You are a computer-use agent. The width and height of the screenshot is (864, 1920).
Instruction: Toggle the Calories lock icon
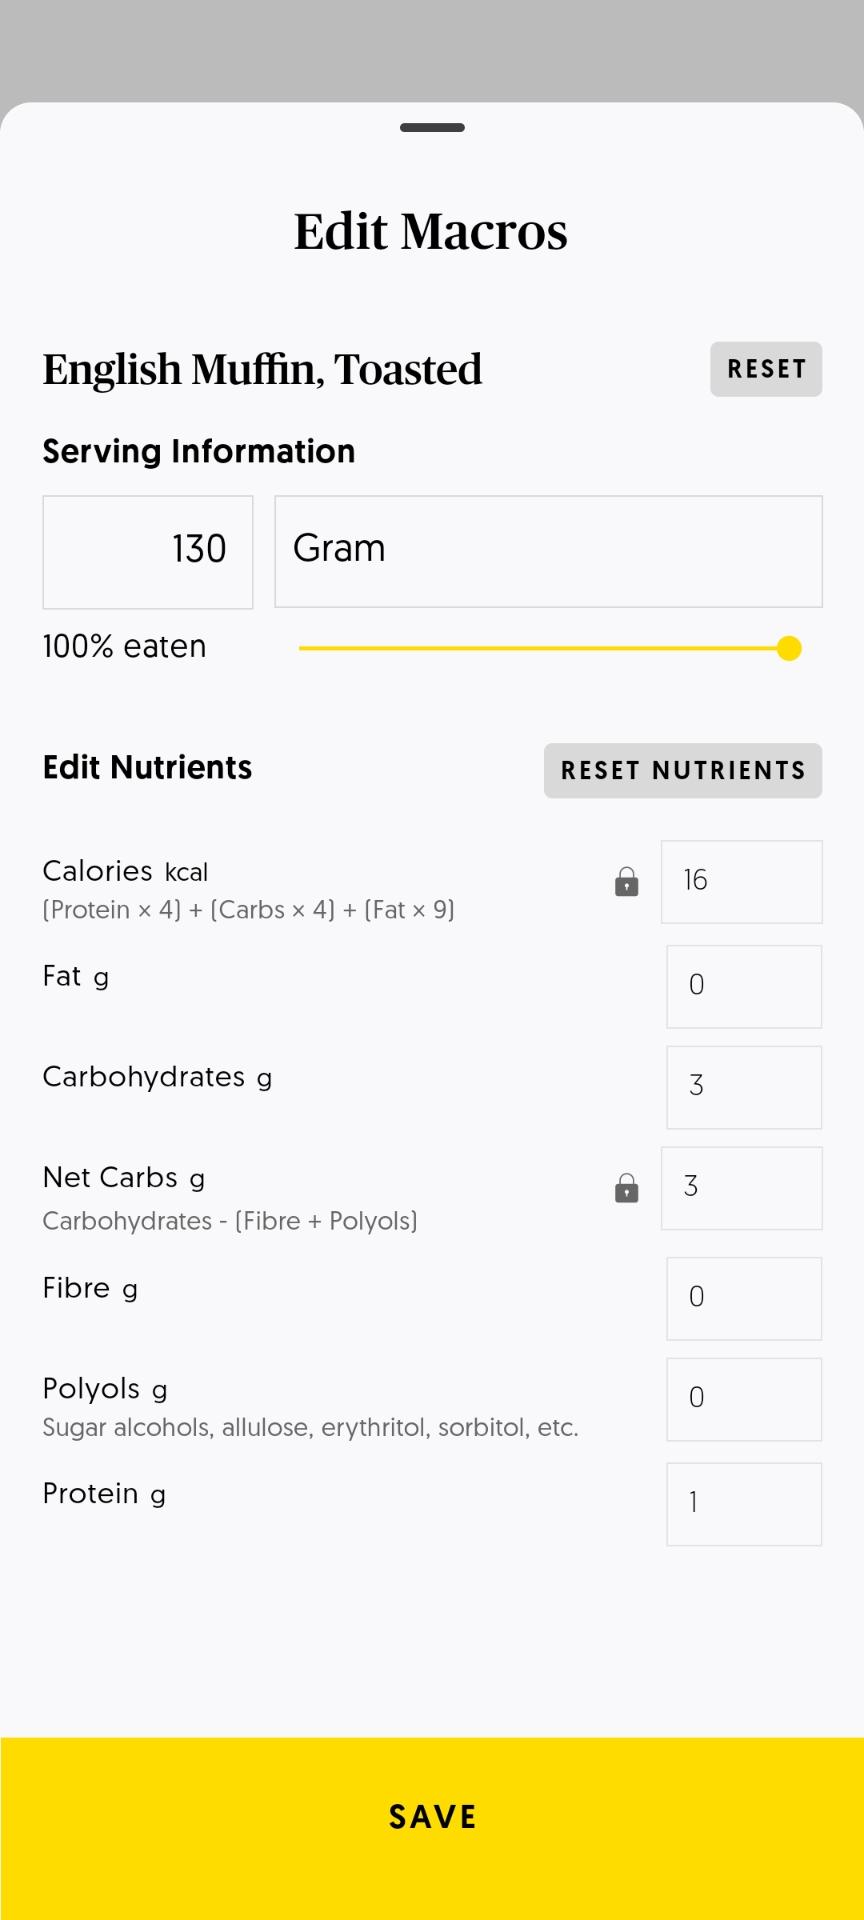coord(626,882)
